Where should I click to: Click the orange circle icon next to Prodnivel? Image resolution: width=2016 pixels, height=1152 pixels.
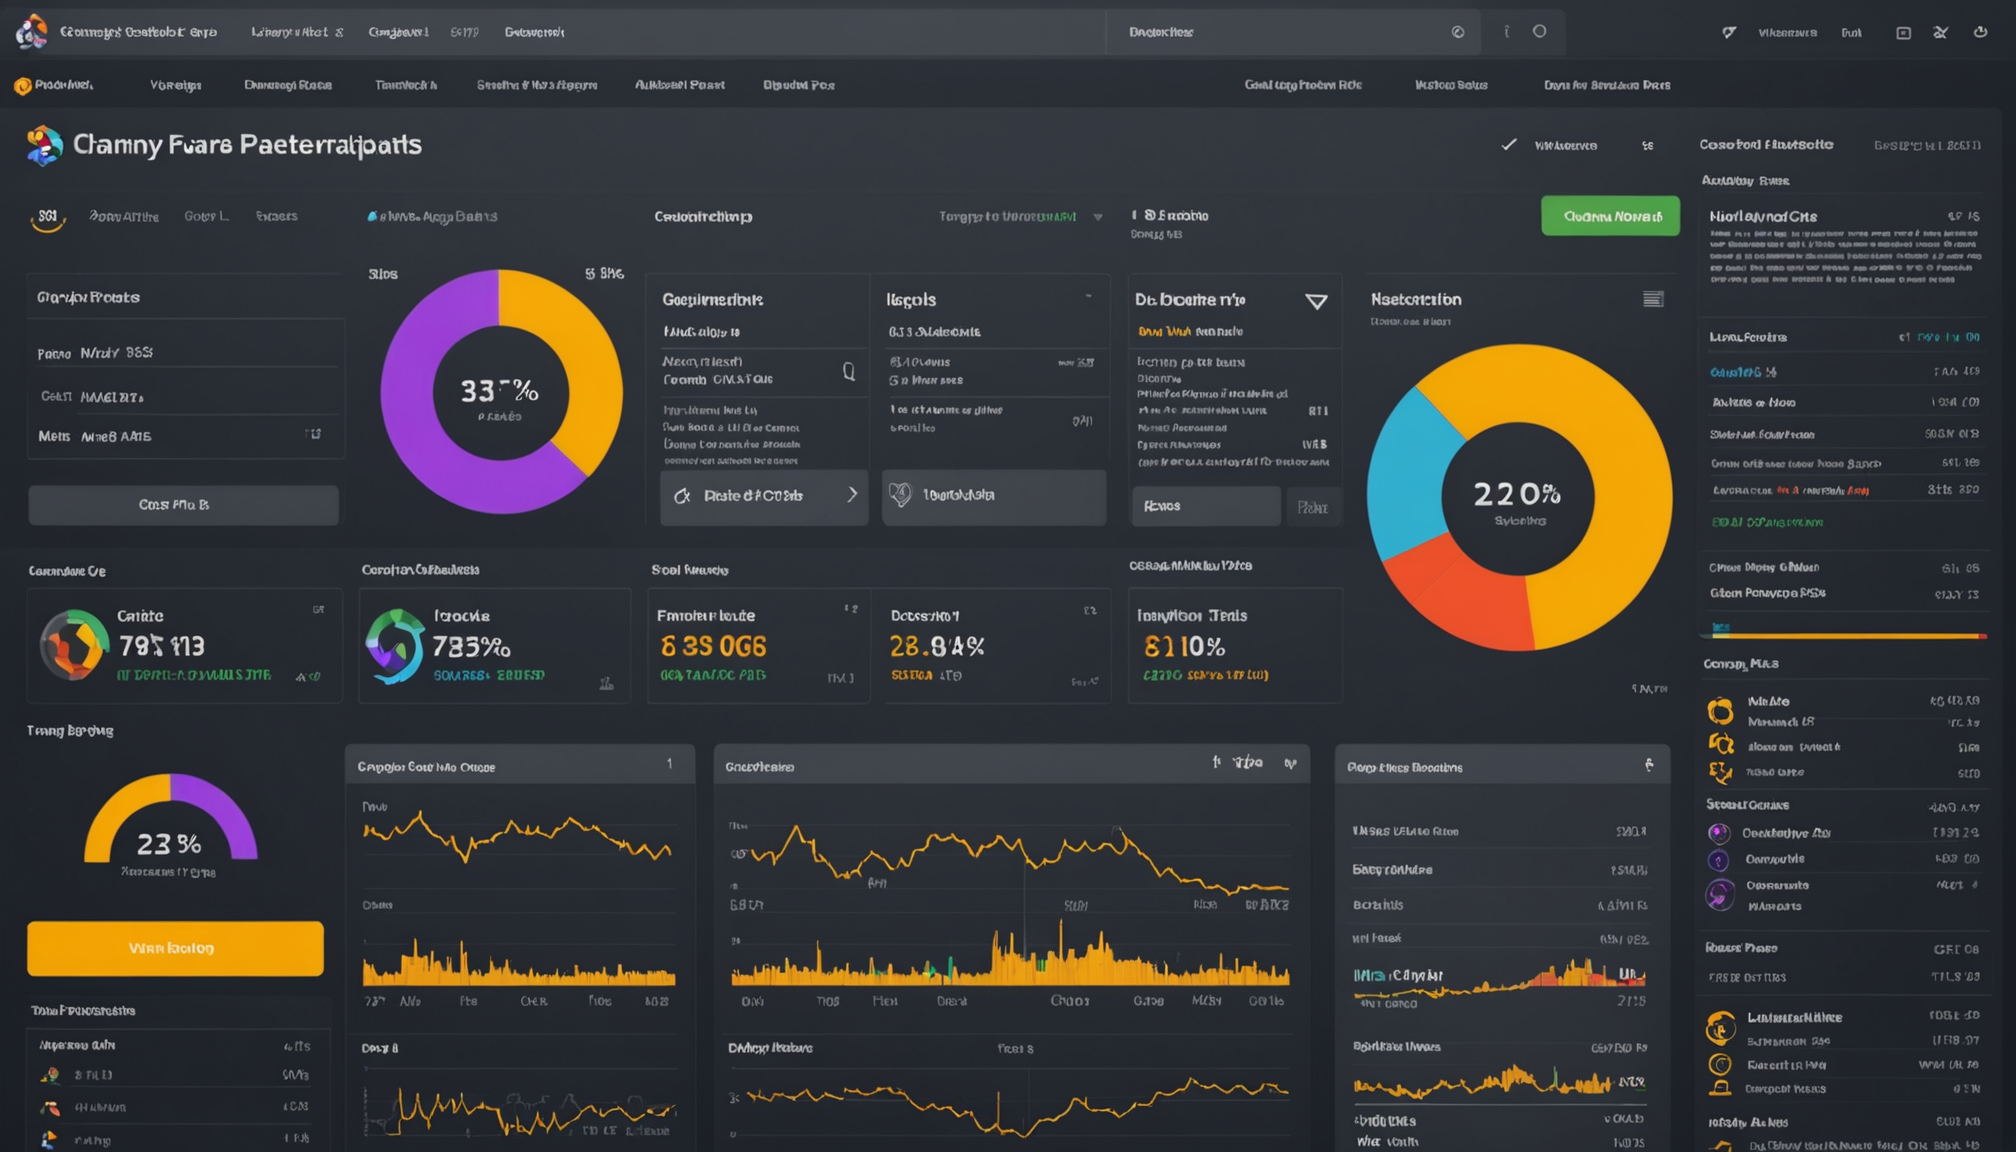coord(22,86)
